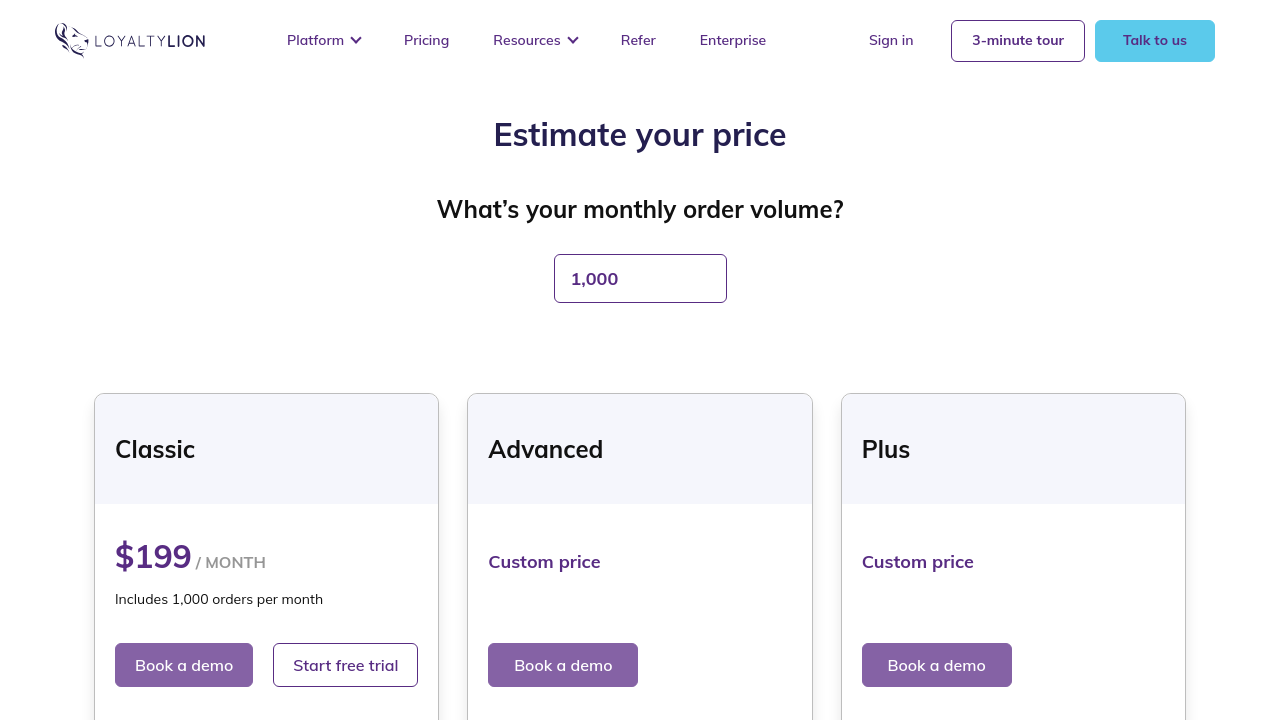The image size is (1280, 720).
Task: Click the Sign in link
Action: tap(890, 40)
